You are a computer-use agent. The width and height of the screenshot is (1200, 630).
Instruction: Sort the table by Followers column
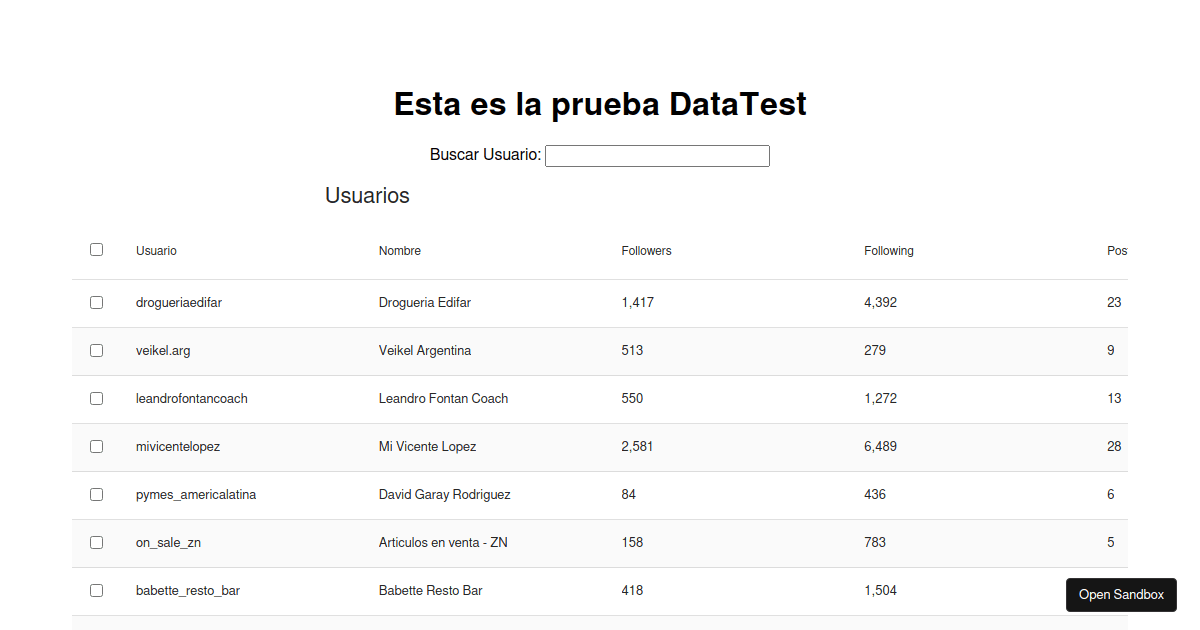tap(646, 250)
